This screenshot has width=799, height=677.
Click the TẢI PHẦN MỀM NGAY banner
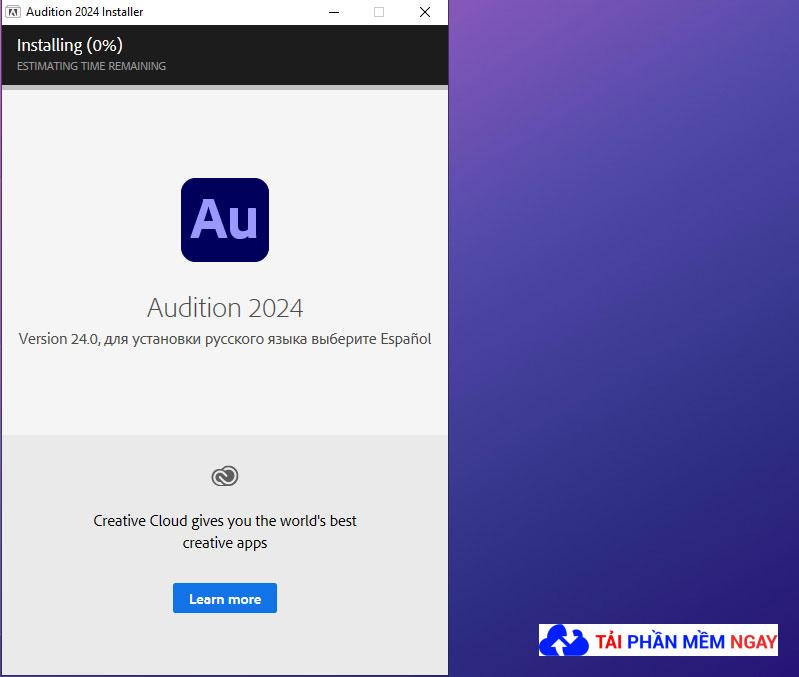point(658,640)
